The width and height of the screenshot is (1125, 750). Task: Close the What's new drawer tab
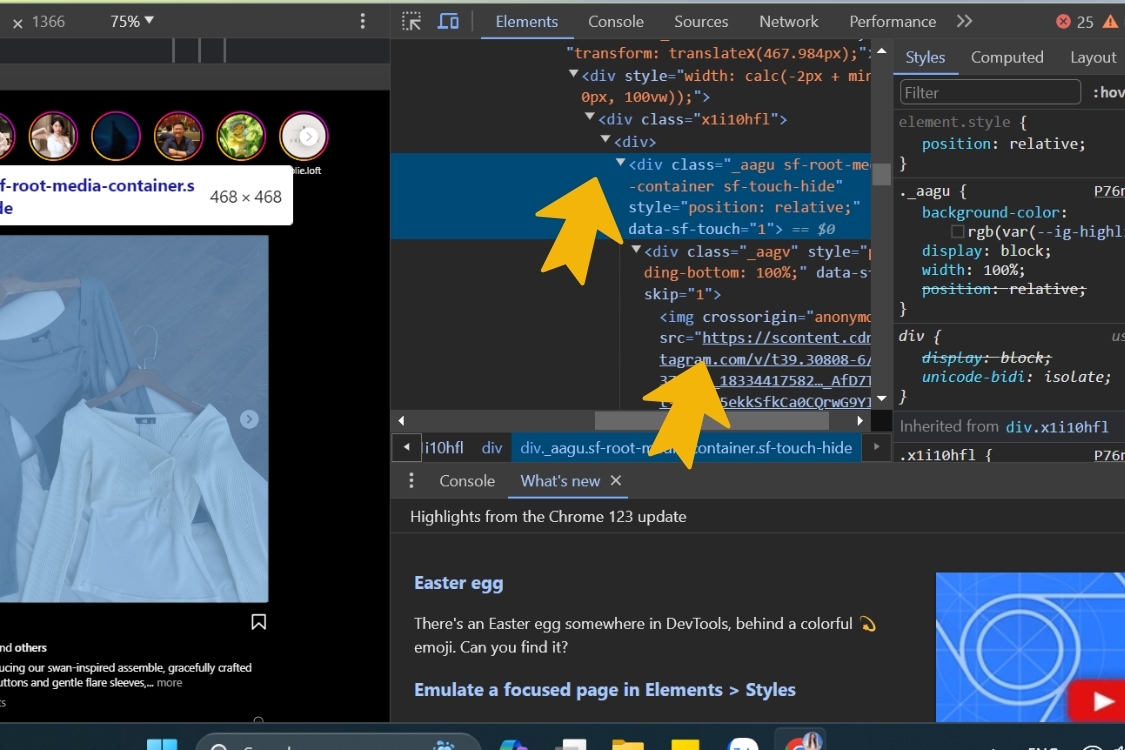tap(616, 481)
